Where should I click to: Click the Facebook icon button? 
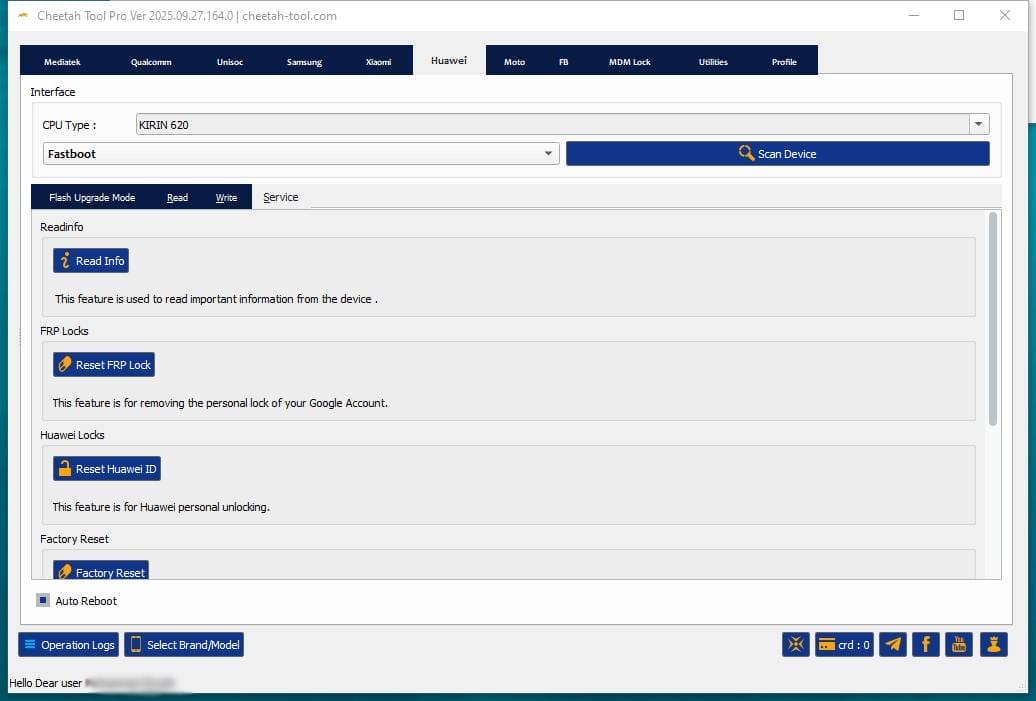pyautogui.click(x=926, y=645)
